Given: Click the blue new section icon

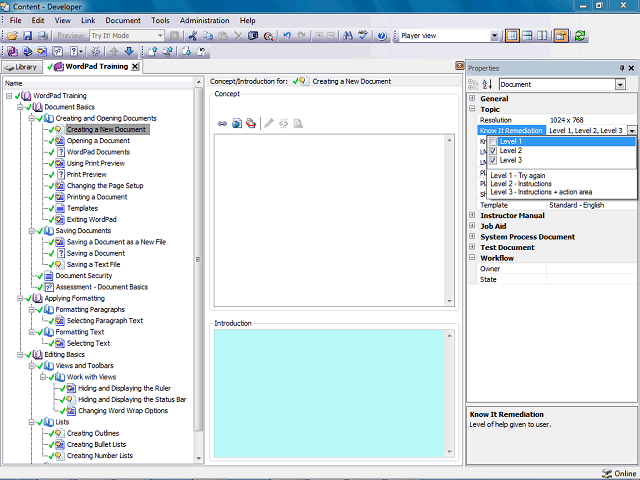Looking at the screenshot, I should [27, 51].
